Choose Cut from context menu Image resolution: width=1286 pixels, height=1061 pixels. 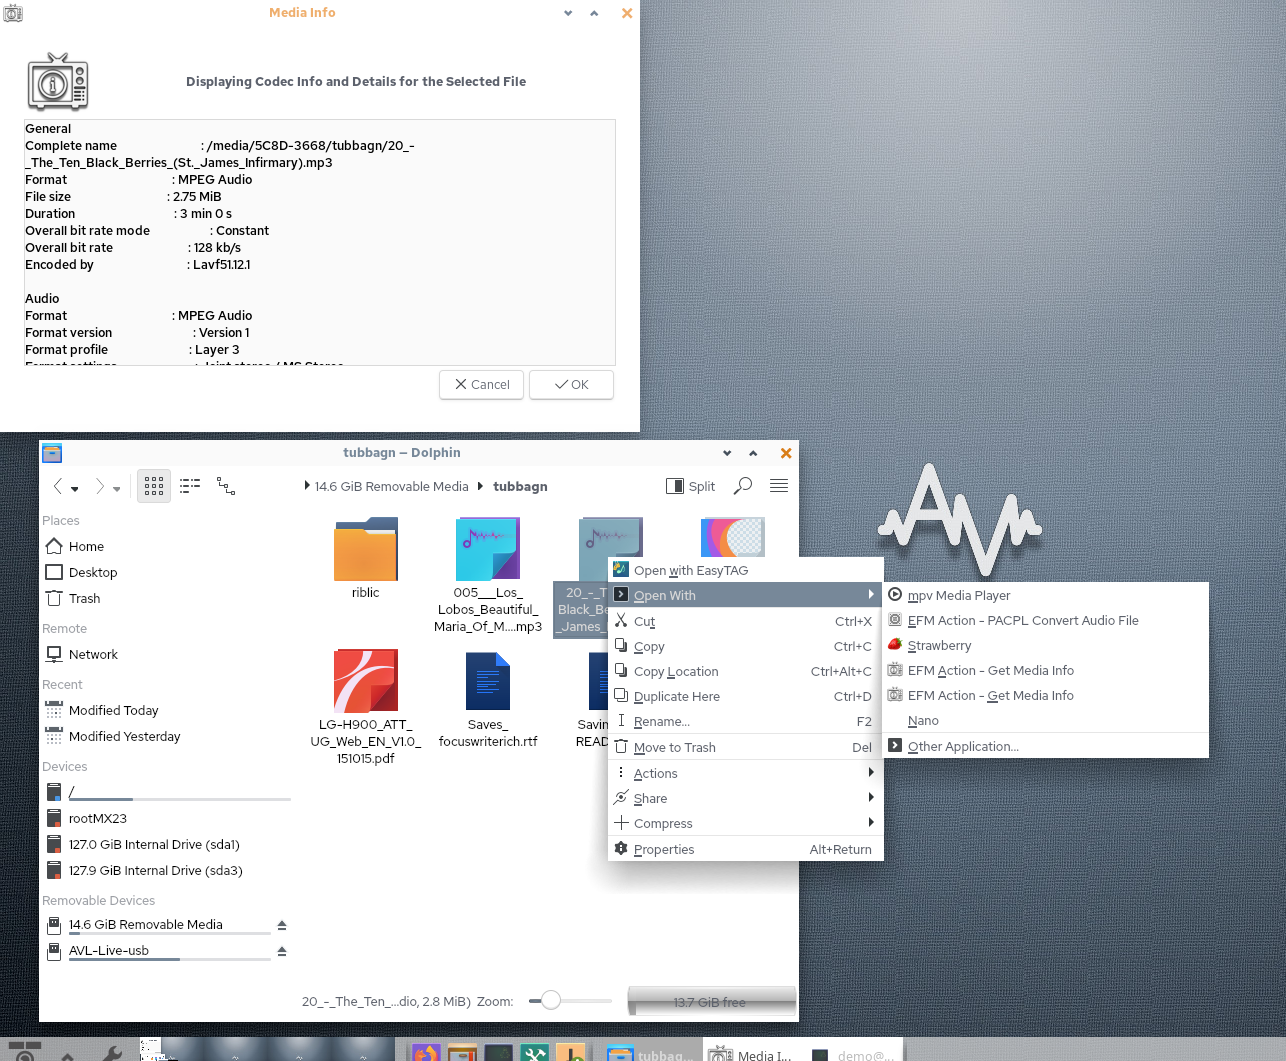[745, 621]
